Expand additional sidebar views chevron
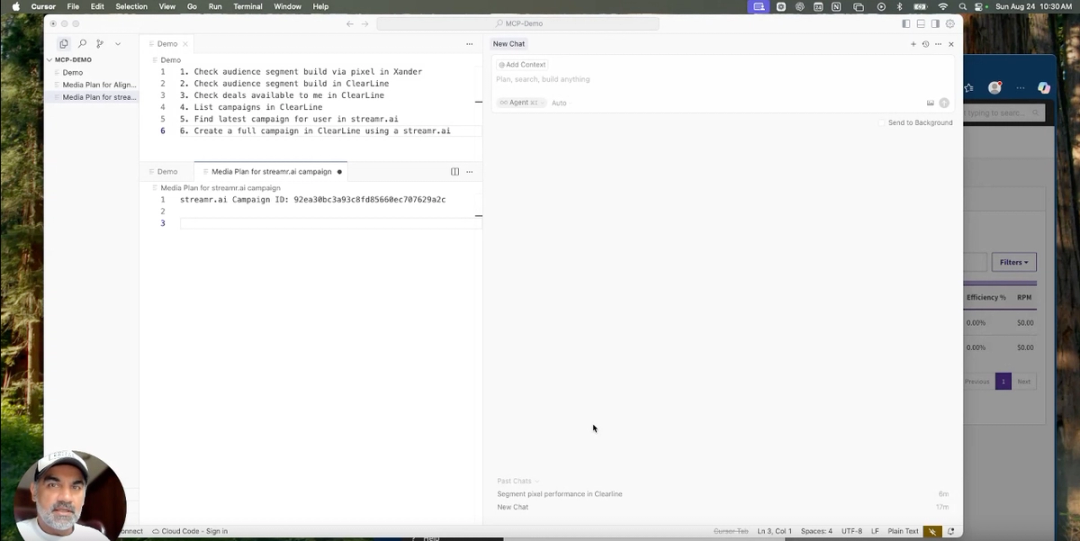The width and height of the screenshot is (1080, 541). pyautogui.click(x=118, y=43)
